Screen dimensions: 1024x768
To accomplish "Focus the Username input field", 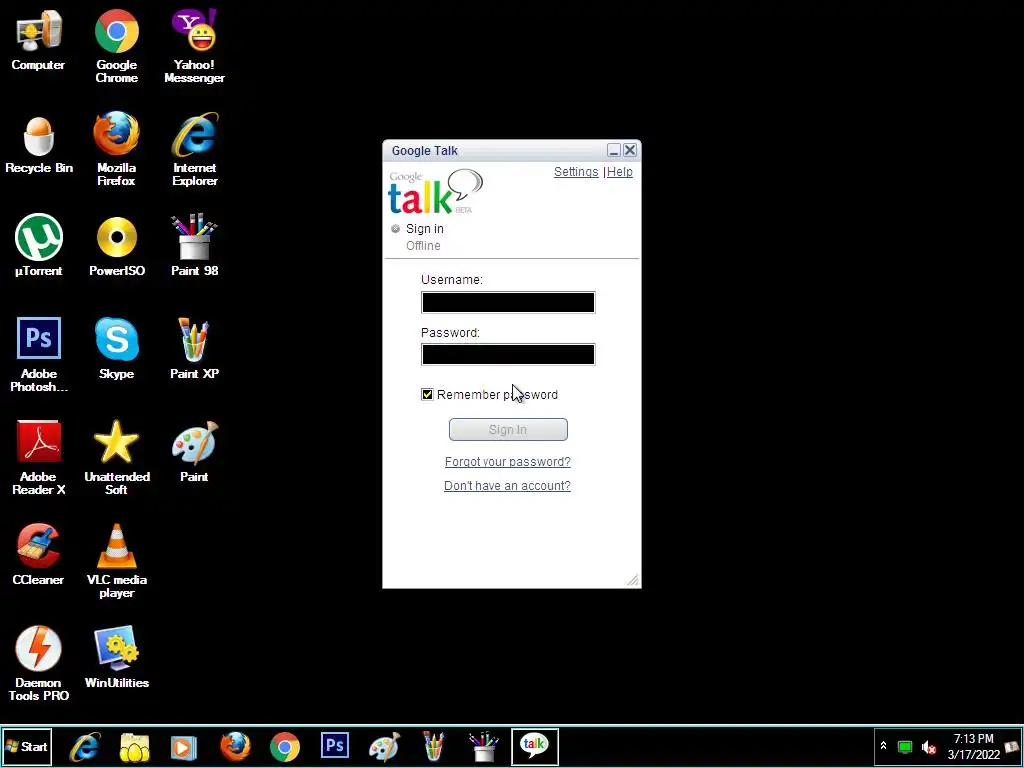I will pos(508,302).
